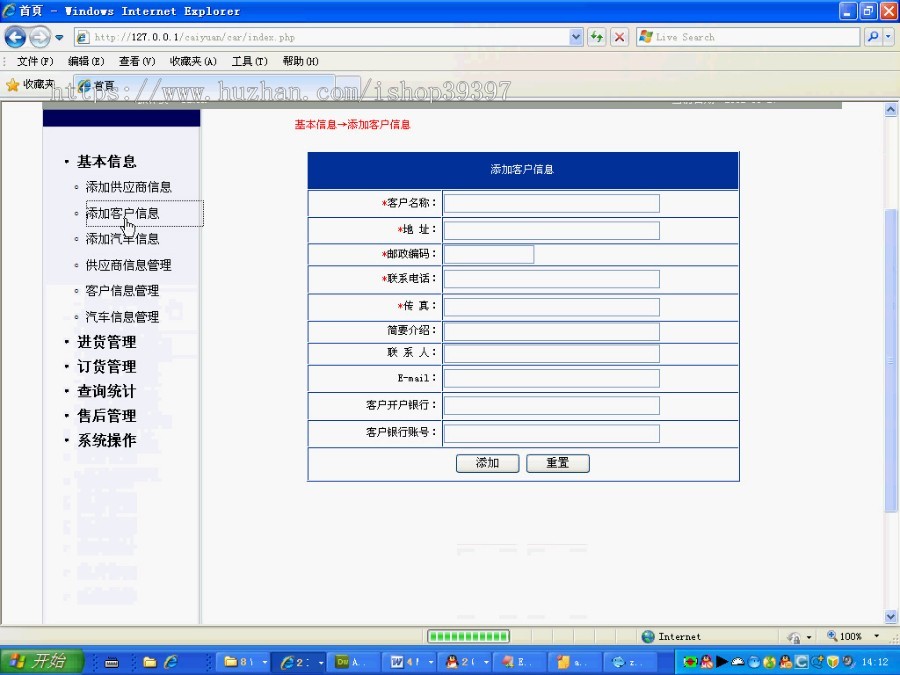The height and width of the screenshot is (675, 900).
Task: Switch to the Dreamweaver taskbar item
Action: point(354,662)
